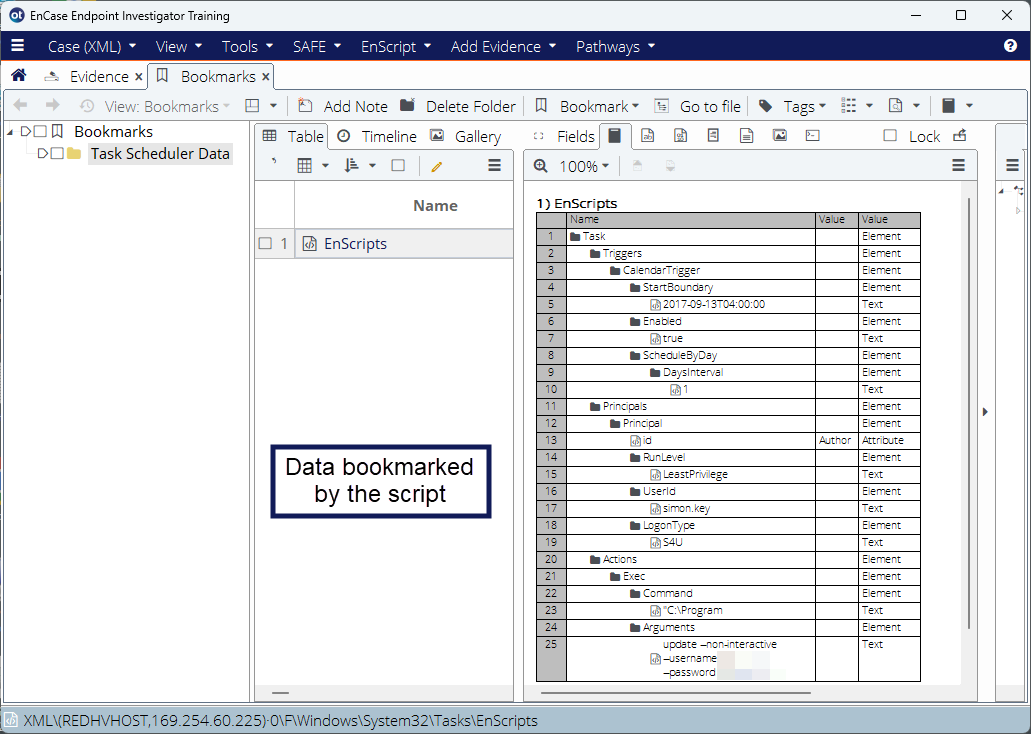The image size is (1031, 734).
Task: Open the column grid options icon
Action: click(x=304, y=166)
